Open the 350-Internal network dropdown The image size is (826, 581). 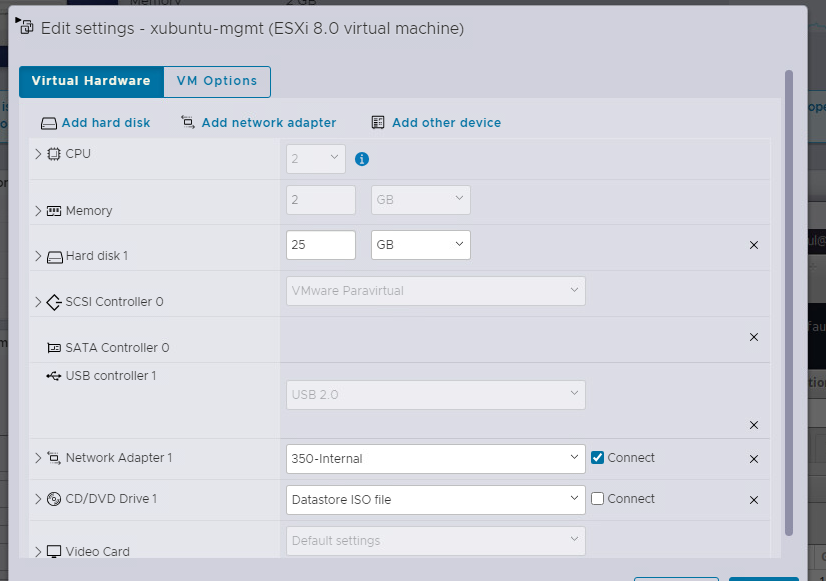click(435, 459)
